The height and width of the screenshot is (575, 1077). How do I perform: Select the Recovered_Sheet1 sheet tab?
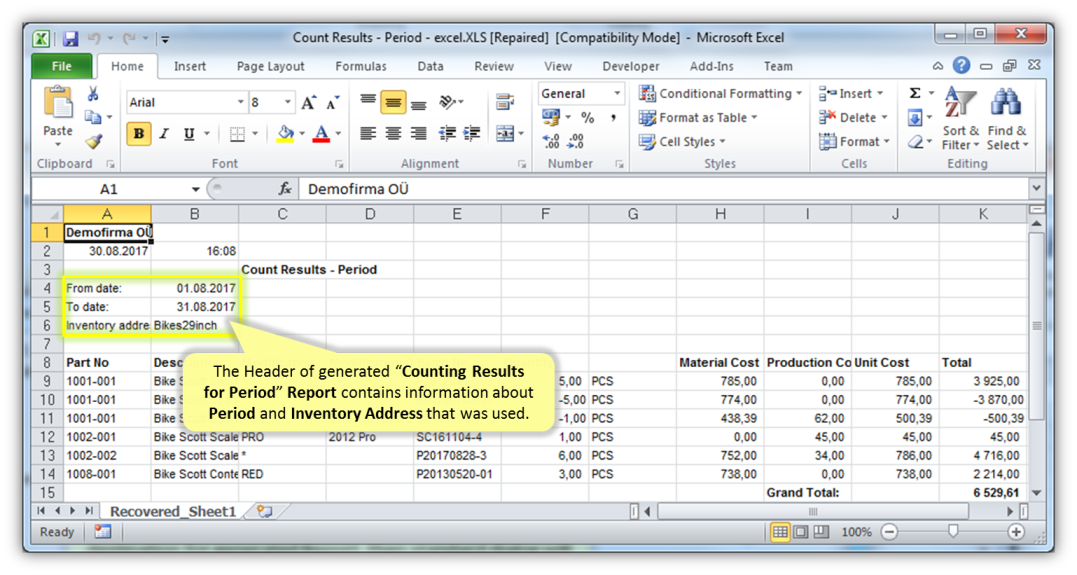tap(172, 511)
